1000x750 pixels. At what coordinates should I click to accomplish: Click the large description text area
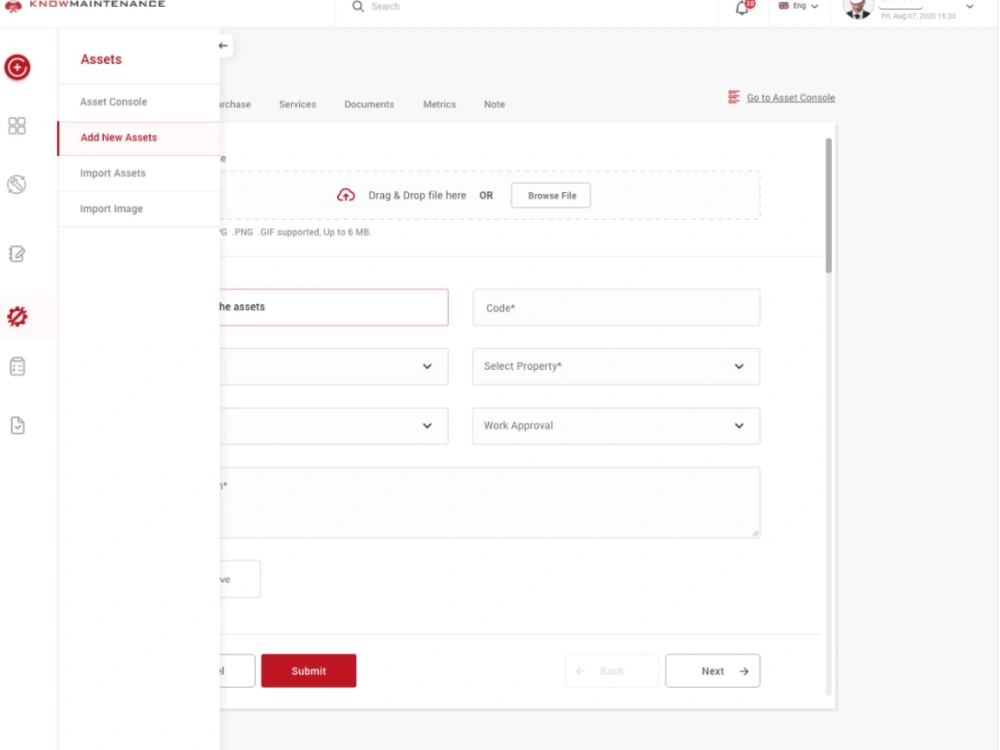490,503
